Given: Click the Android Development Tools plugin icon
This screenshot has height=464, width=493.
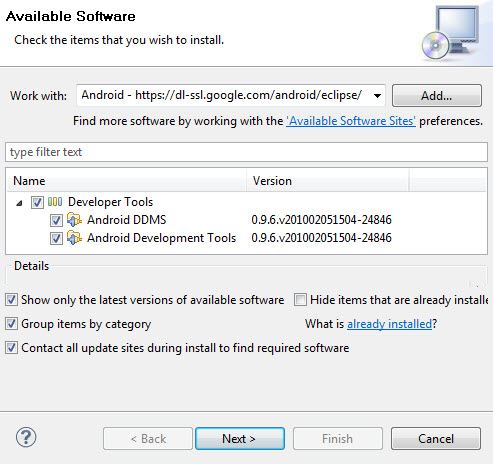Looking at the screenshot, I should coord(74,237).
